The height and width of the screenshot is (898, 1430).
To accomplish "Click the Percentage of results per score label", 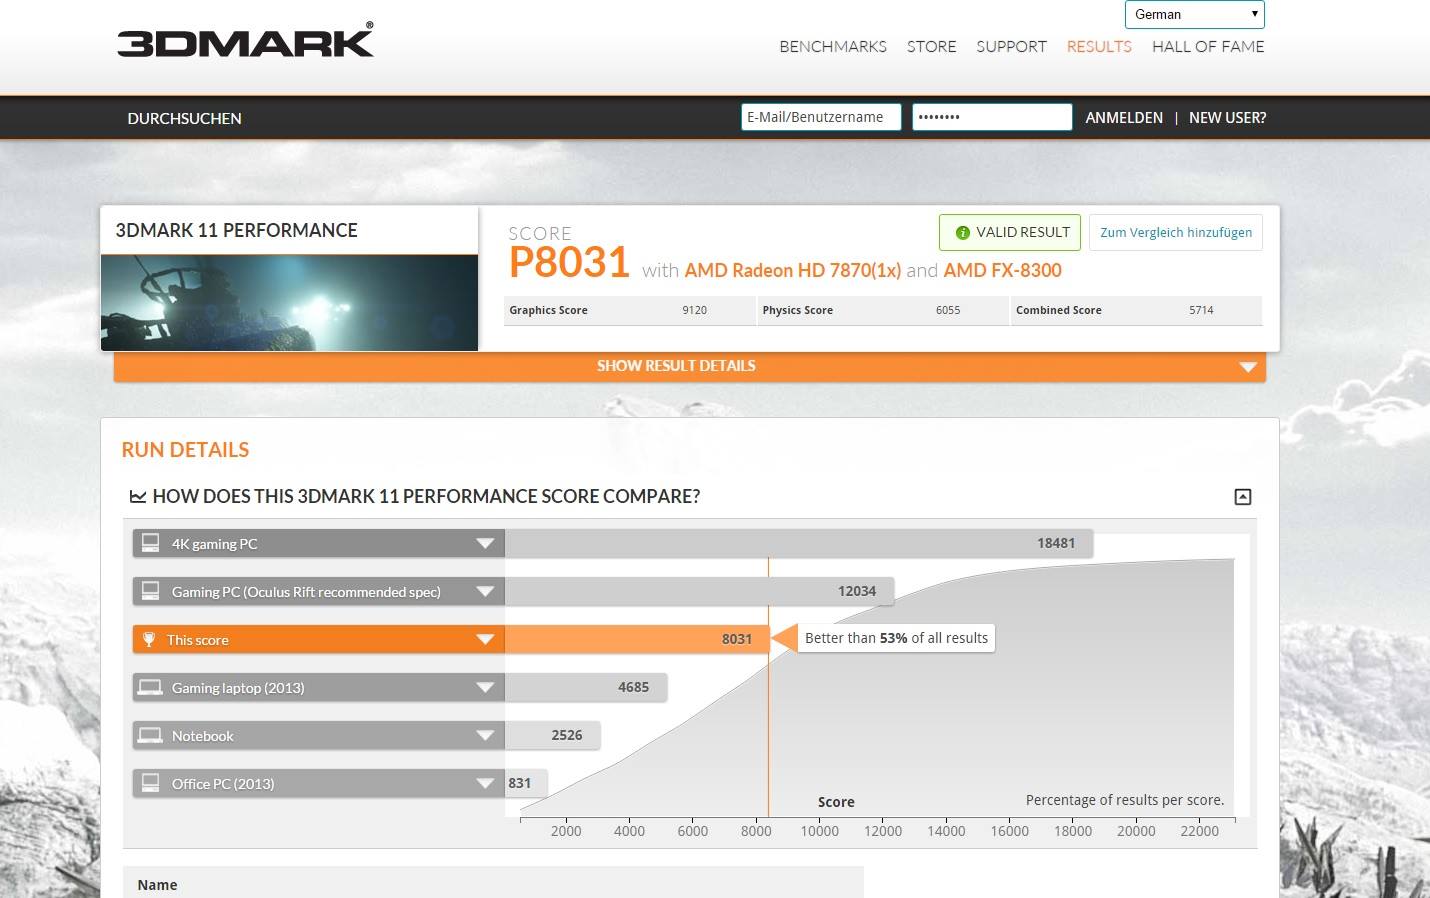I will pos(1125,800).
